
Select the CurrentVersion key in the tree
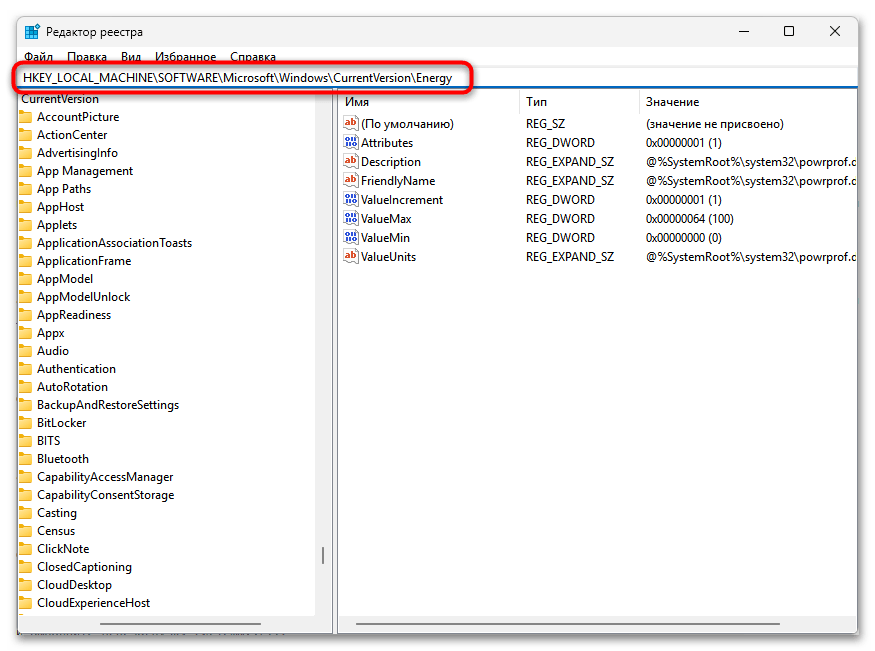click(x=60, y=99)
